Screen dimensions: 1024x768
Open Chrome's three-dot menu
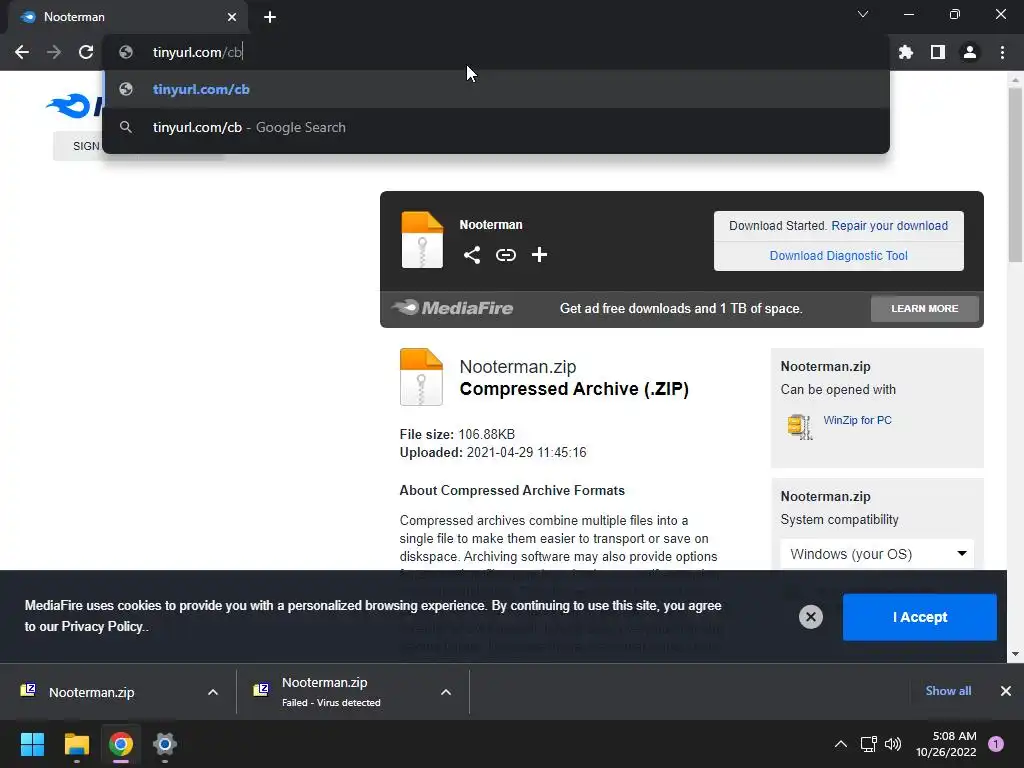[1002, 52]
